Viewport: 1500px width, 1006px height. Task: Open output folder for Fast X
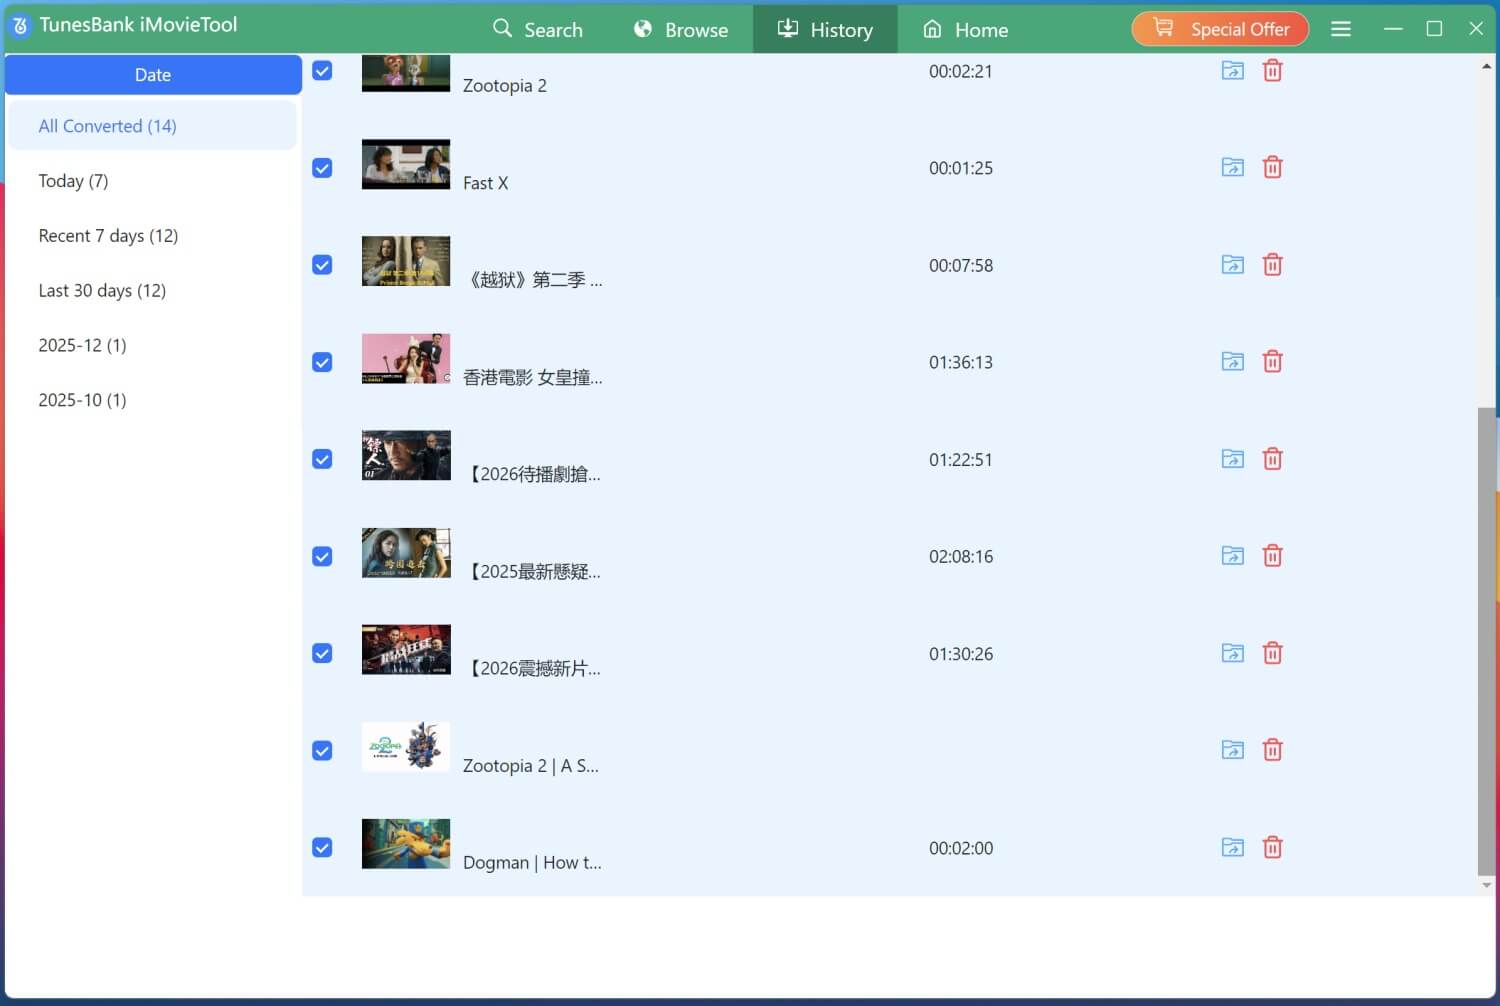point(1232,168)
